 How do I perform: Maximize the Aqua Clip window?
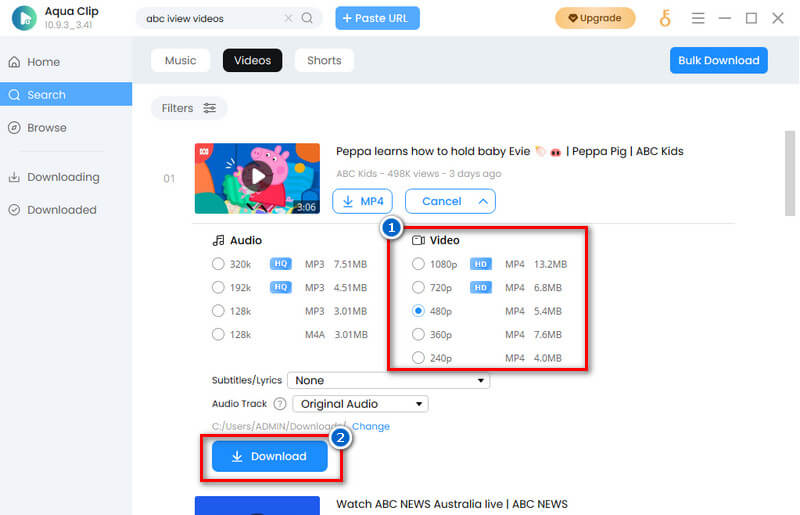pyautogui.click(x=751, y=18)
